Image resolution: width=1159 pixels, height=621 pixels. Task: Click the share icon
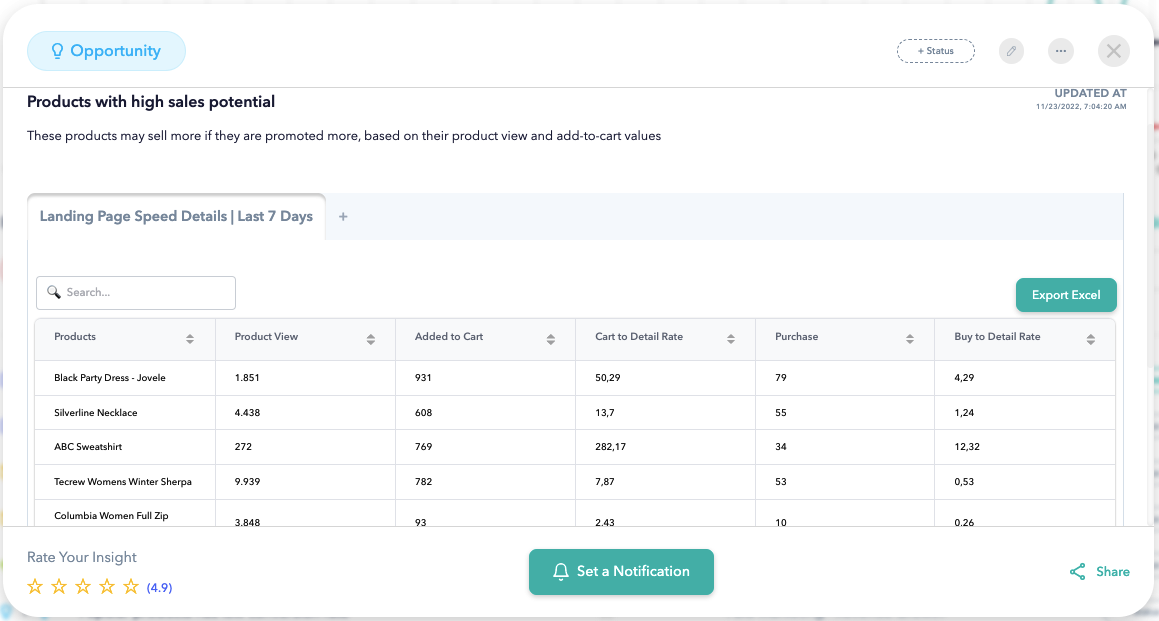coord(1077,572)
